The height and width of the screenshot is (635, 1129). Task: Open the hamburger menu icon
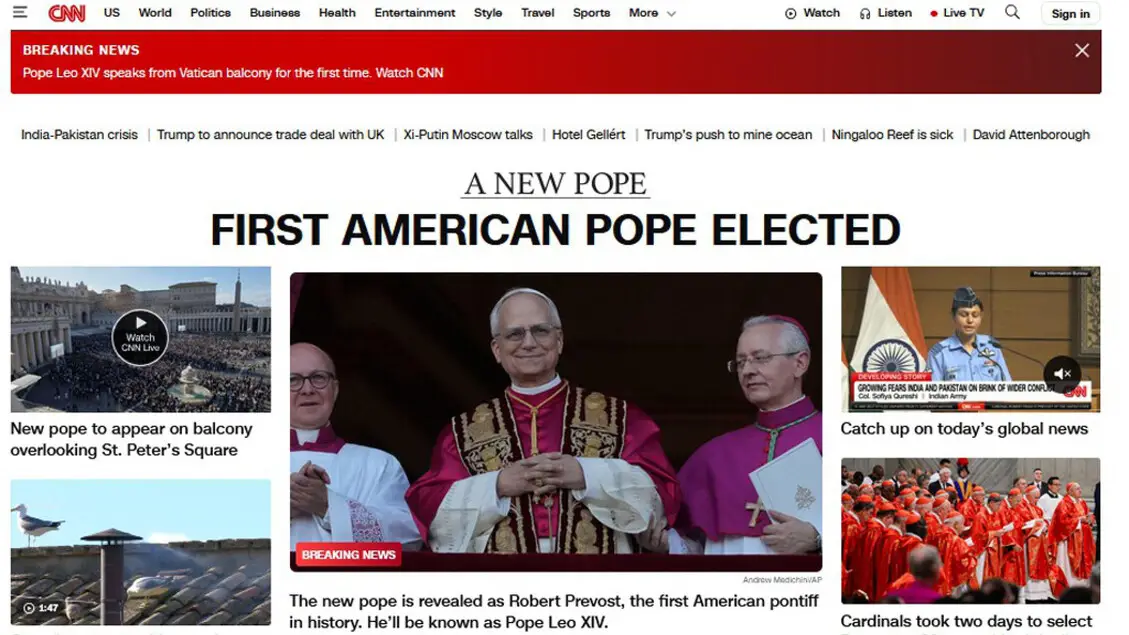point(19,12)
